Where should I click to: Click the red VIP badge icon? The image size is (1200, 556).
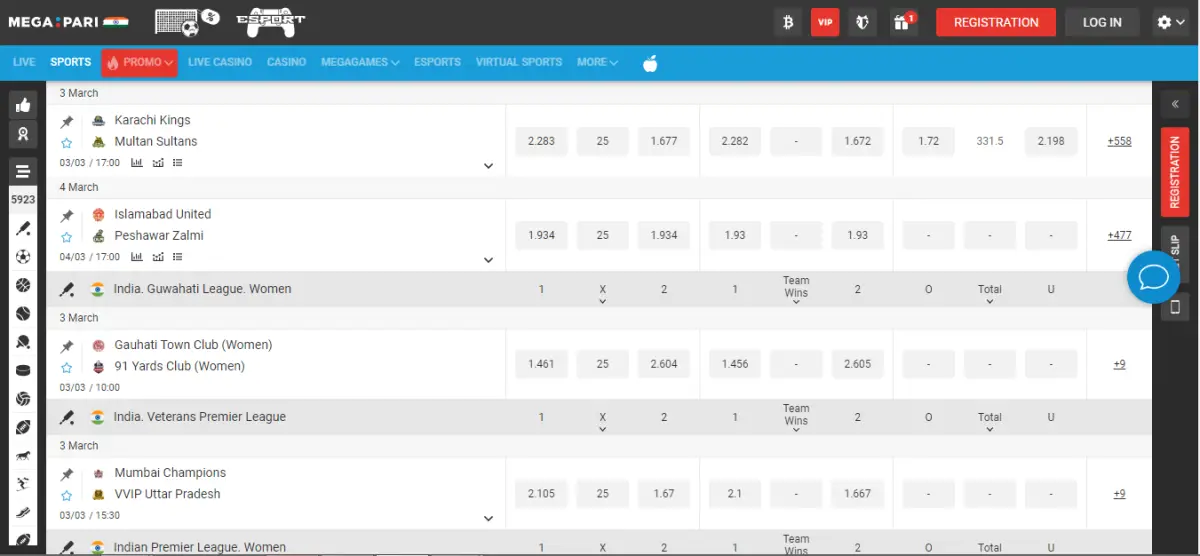coord(825,22)
